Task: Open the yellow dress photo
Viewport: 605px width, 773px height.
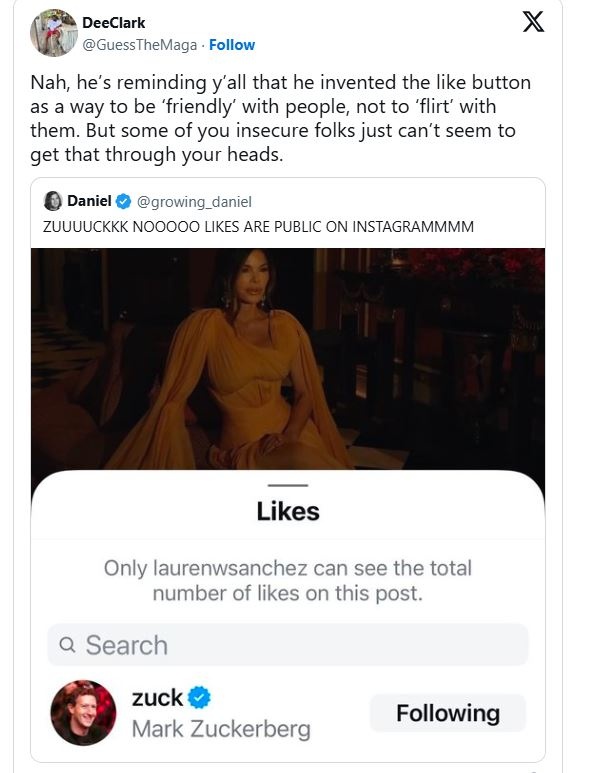Action: [288, 360]
